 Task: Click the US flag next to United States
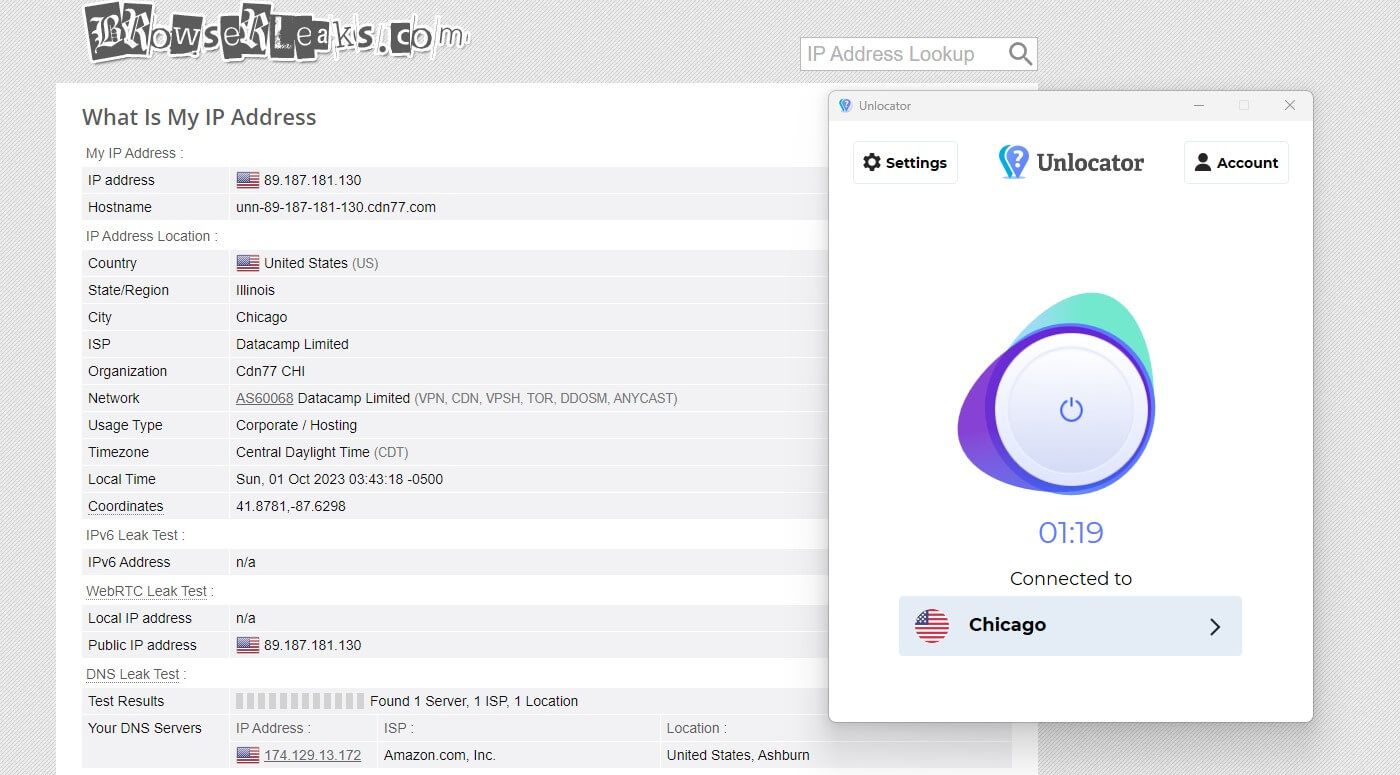click(x=248, y=263)
